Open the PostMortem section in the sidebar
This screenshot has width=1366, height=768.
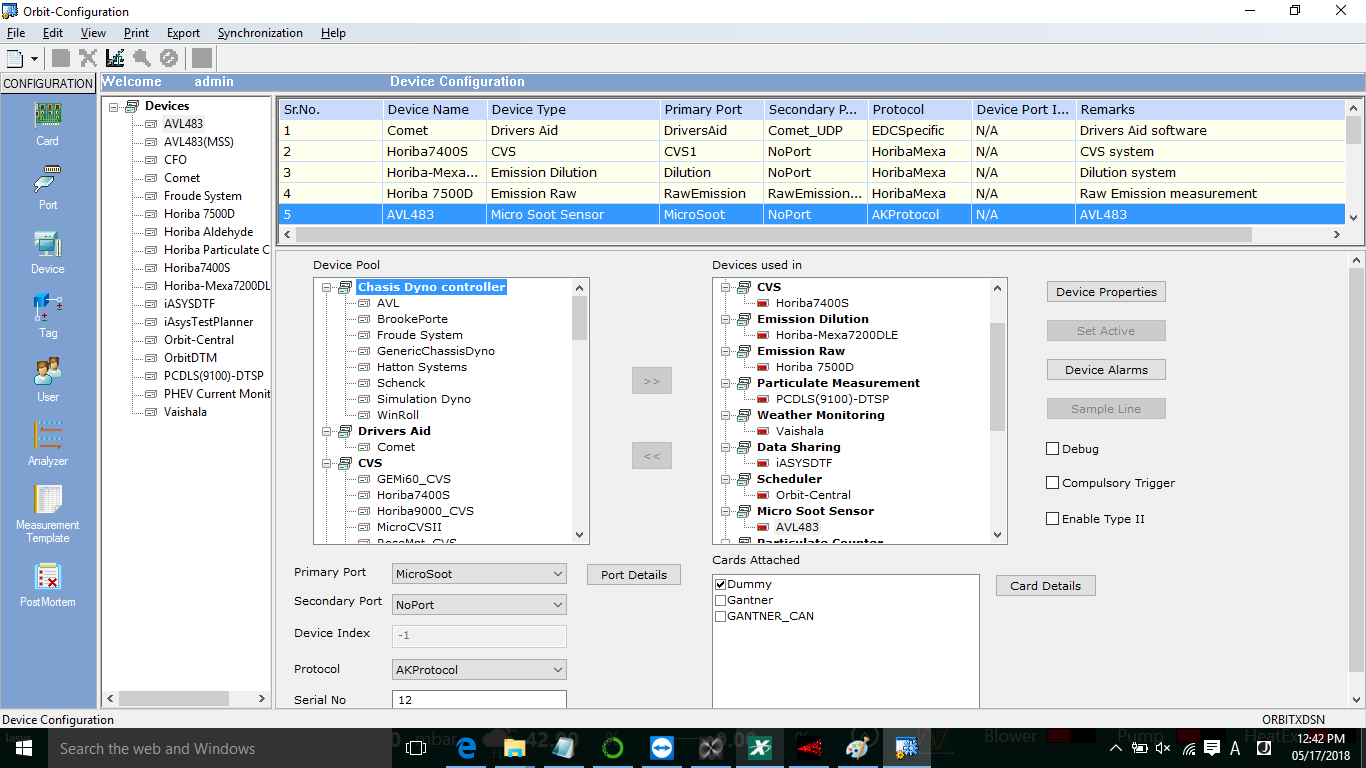47,585
